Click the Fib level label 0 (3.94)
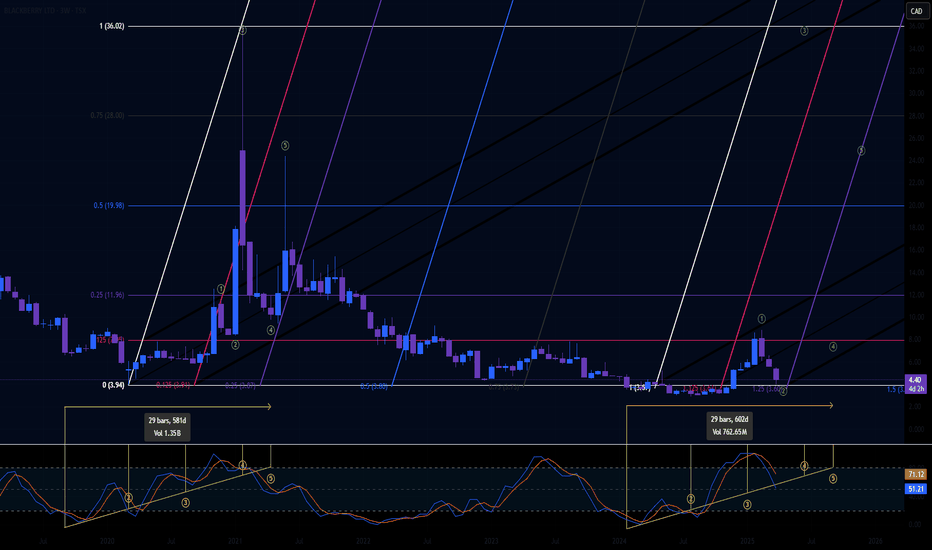 (x=113, y=385)
